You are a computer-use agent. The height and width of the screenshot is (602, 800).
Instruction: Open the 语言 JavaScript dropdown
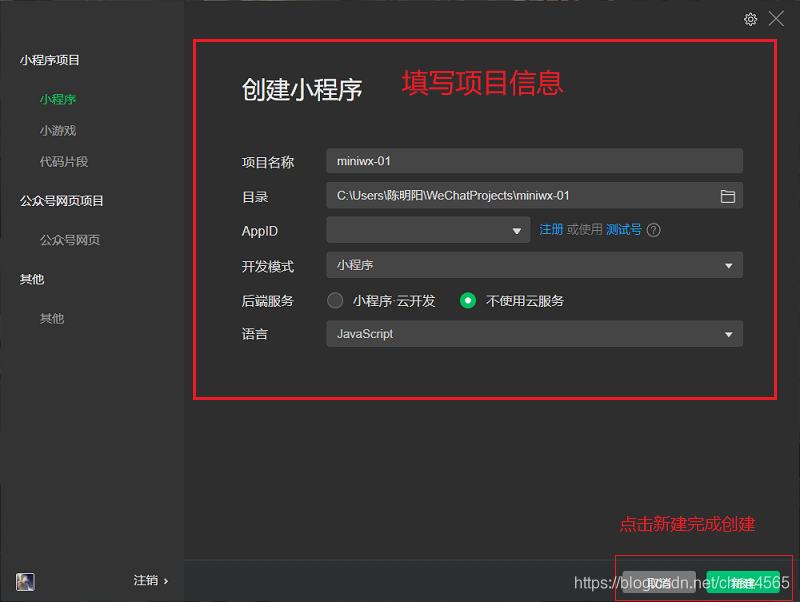[534, 334]
